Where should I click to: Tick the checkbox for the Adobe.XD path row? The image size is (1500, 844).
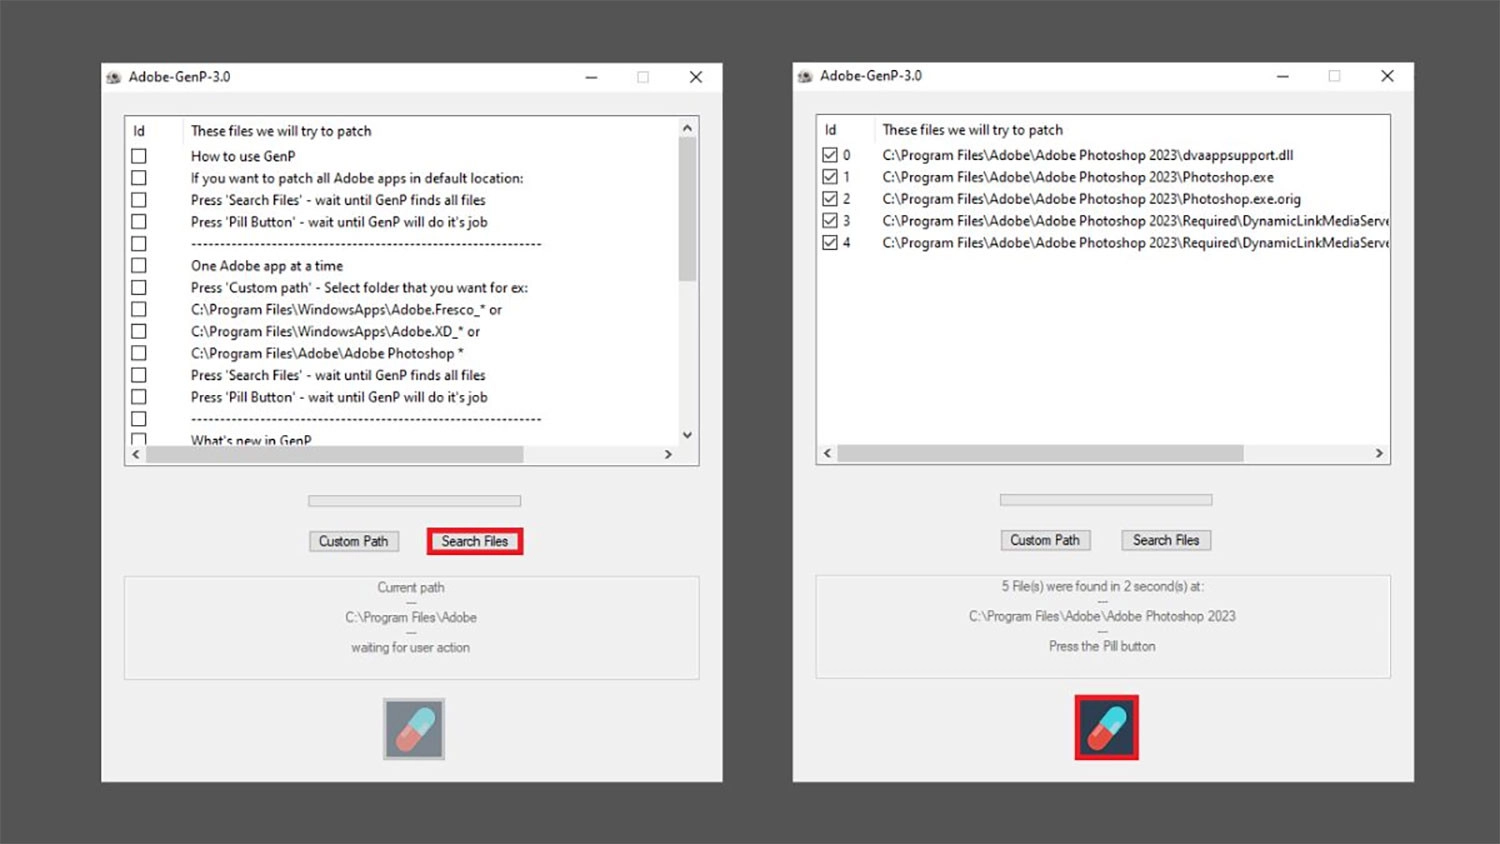139,332
